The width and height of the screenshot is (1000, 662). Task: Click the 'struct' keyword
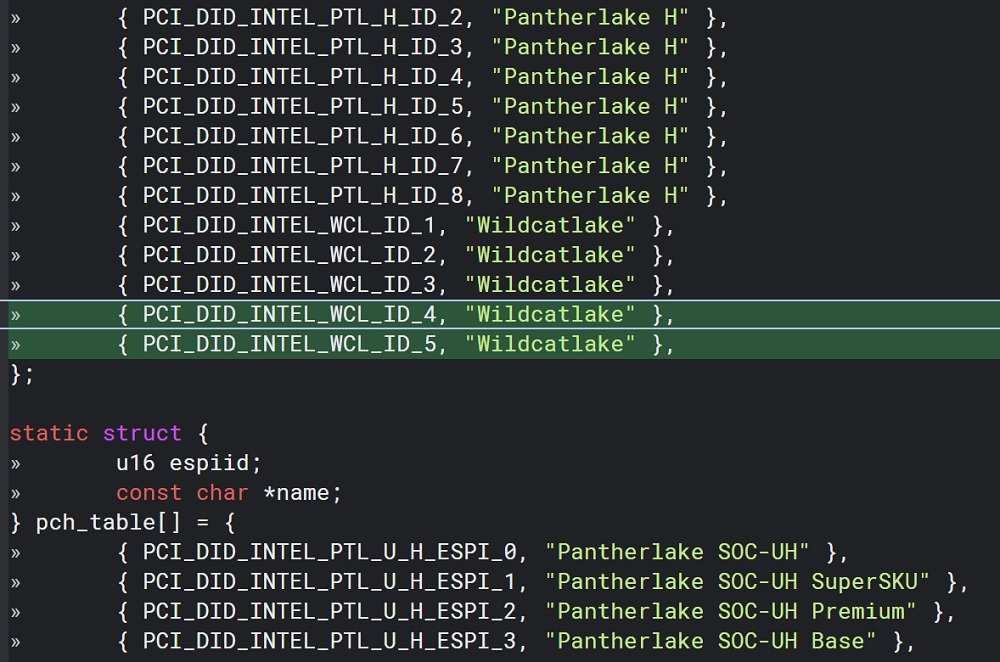pyautogui.click(x=142, y=434)
